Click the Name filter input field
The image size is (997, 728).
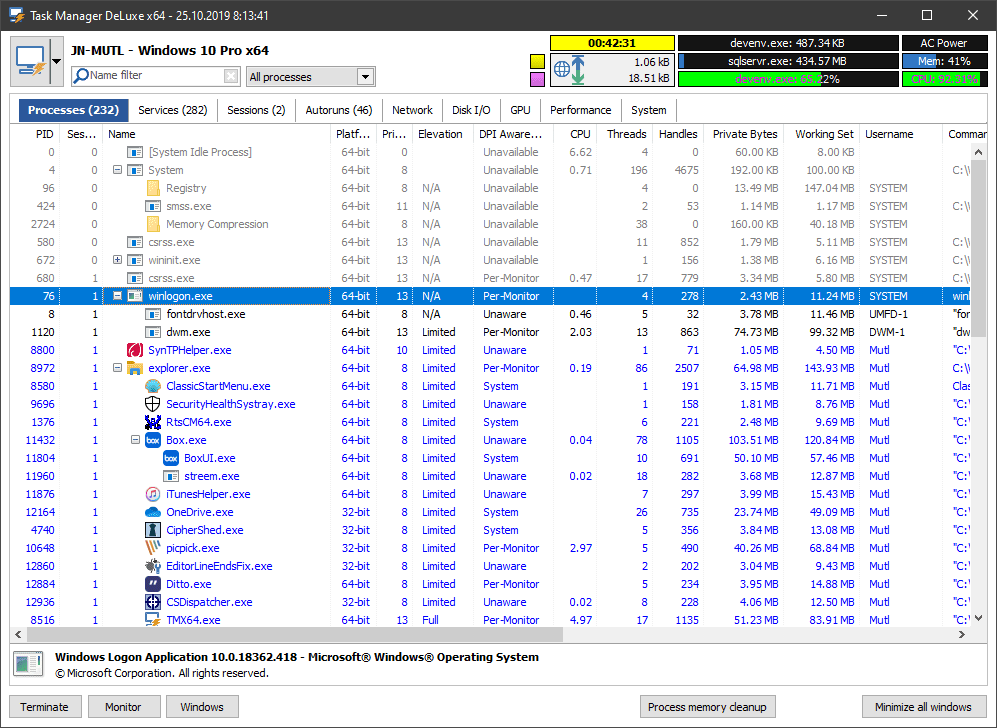click(155, 76)
